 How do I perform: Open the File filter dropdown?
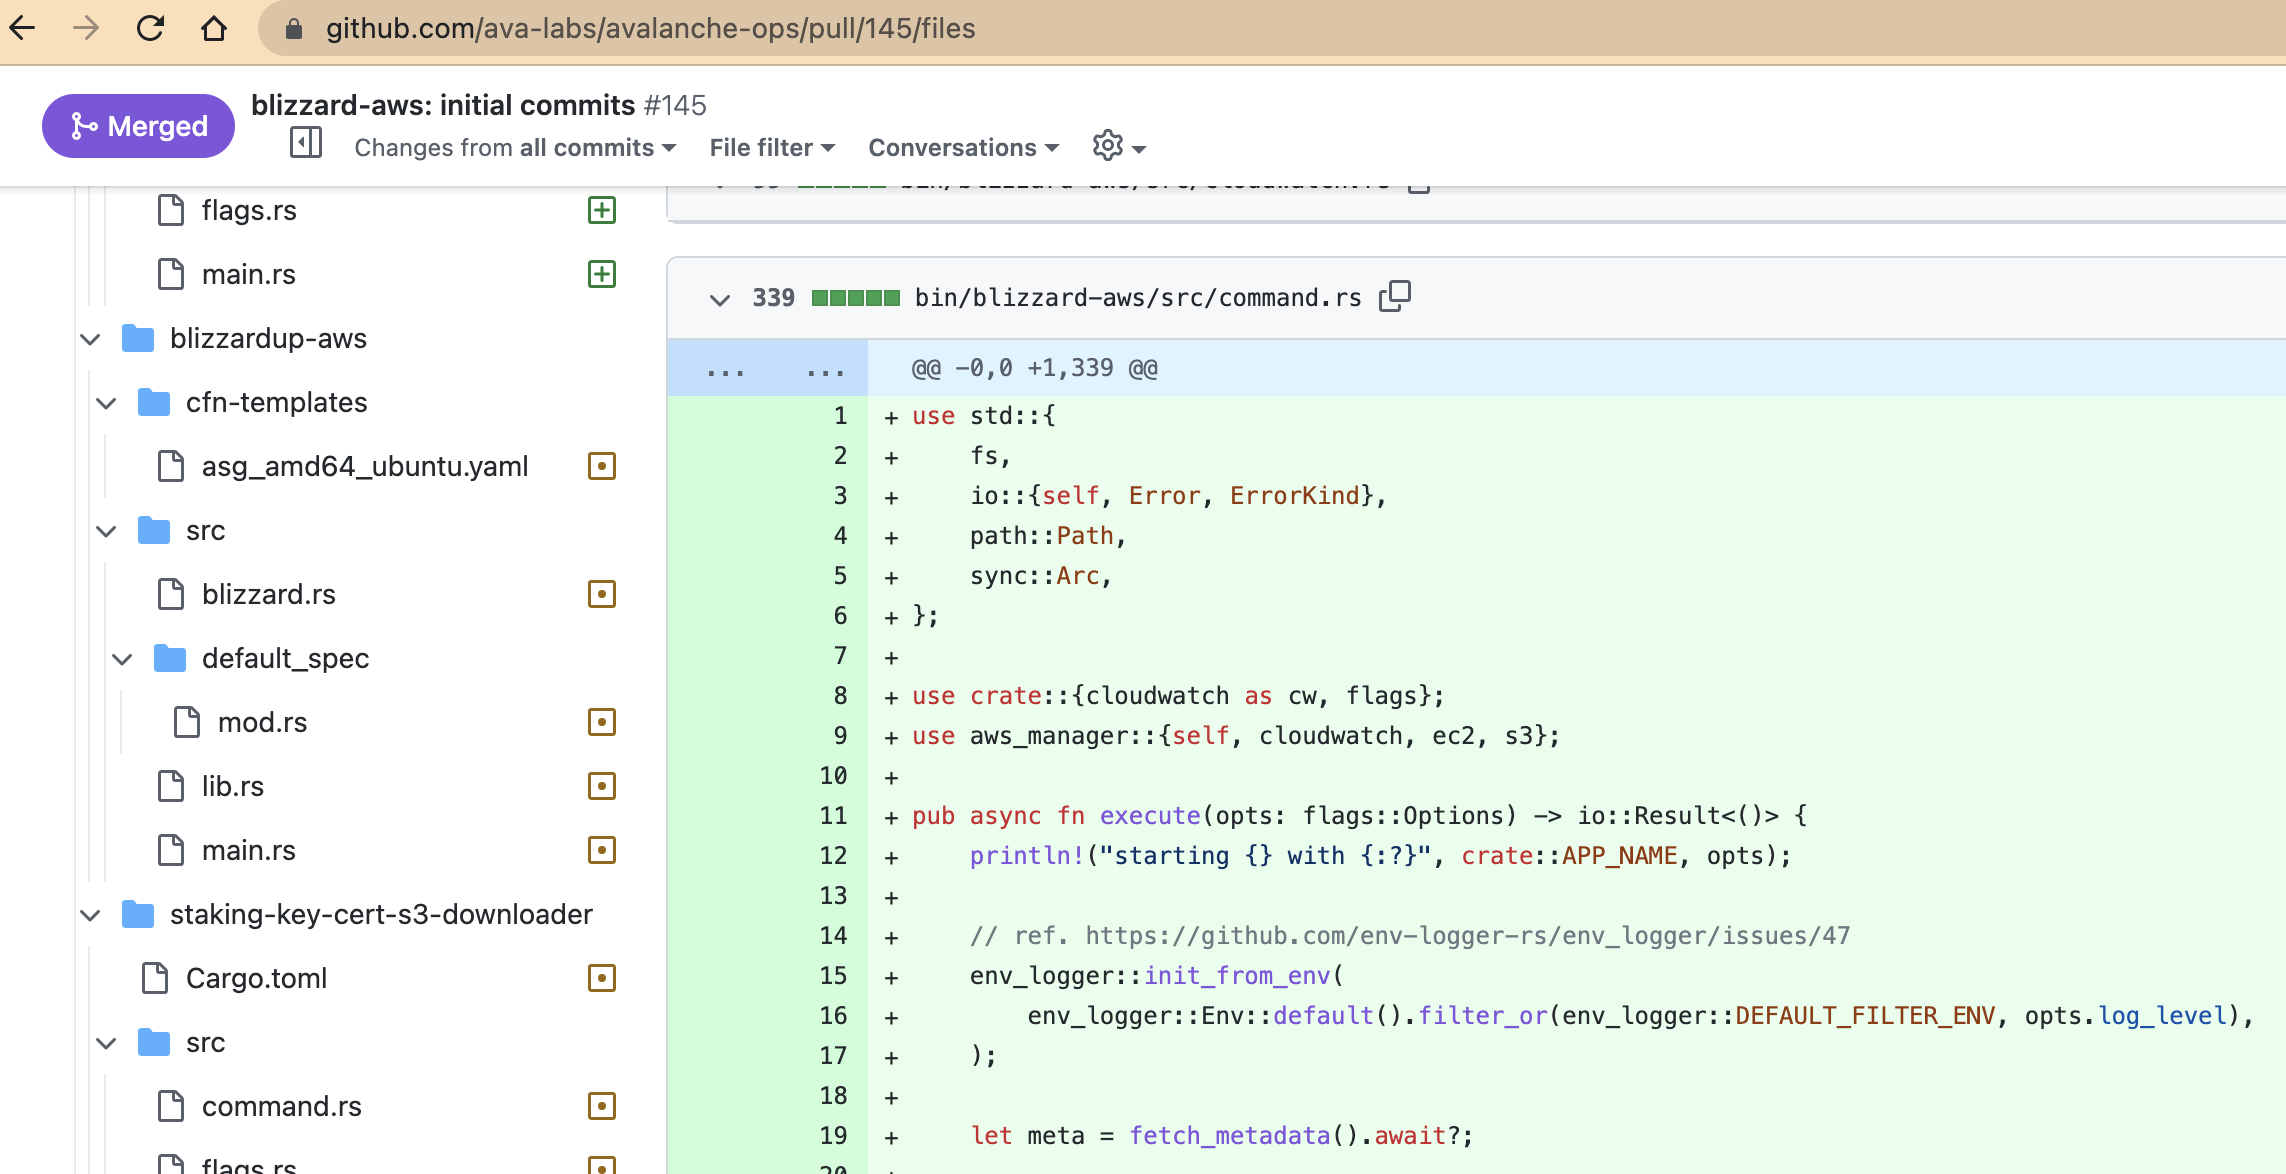pyautogui.click(x=771, y=148)
